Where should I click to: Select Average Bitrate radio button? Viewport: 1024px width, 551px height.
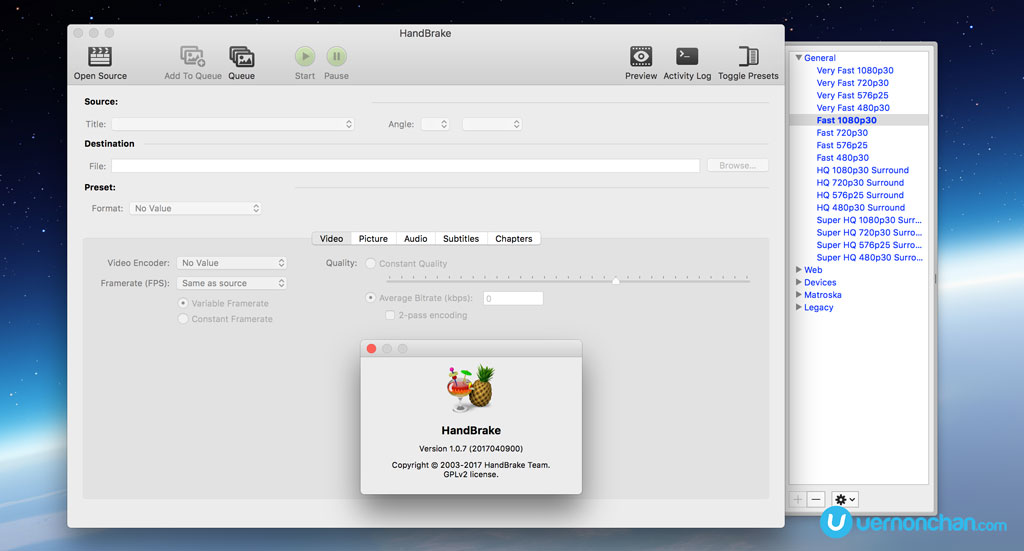(370, 298)
